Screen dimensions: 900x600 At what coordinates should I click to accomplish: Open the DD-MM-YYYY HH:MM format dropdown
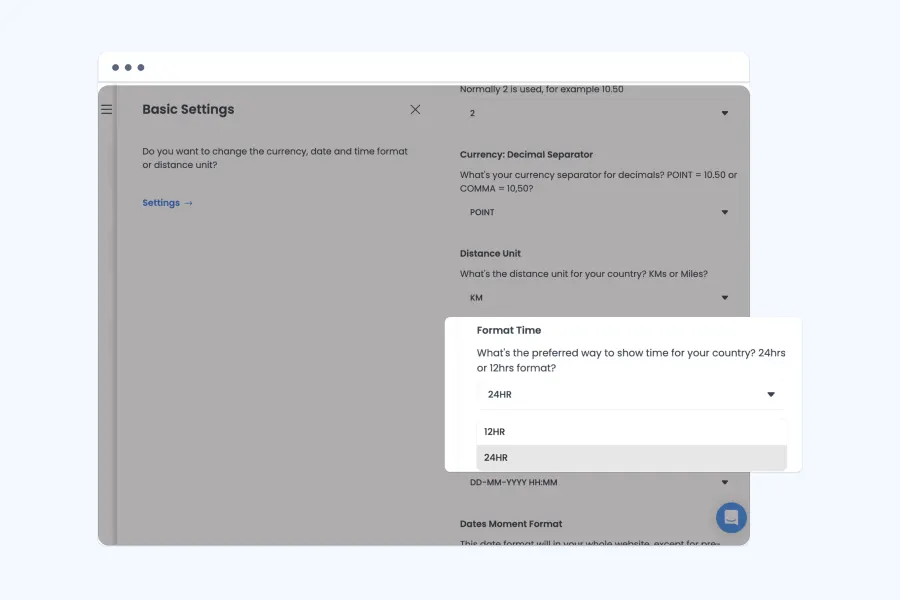[599, 482]
